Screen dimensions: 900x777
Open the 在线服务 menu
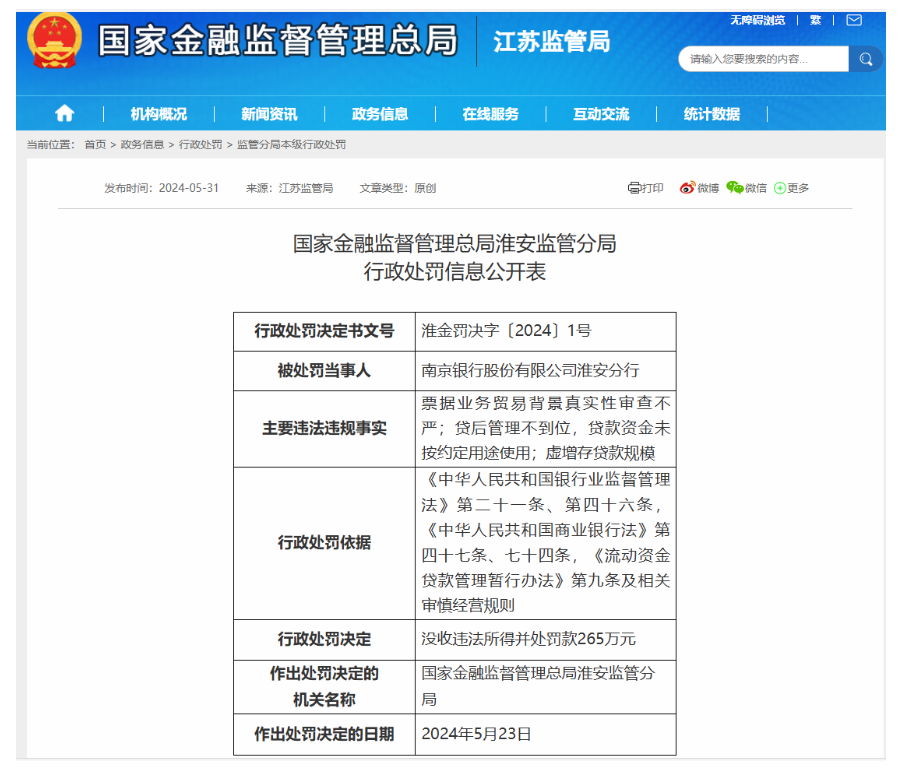(x=490, y=114)
